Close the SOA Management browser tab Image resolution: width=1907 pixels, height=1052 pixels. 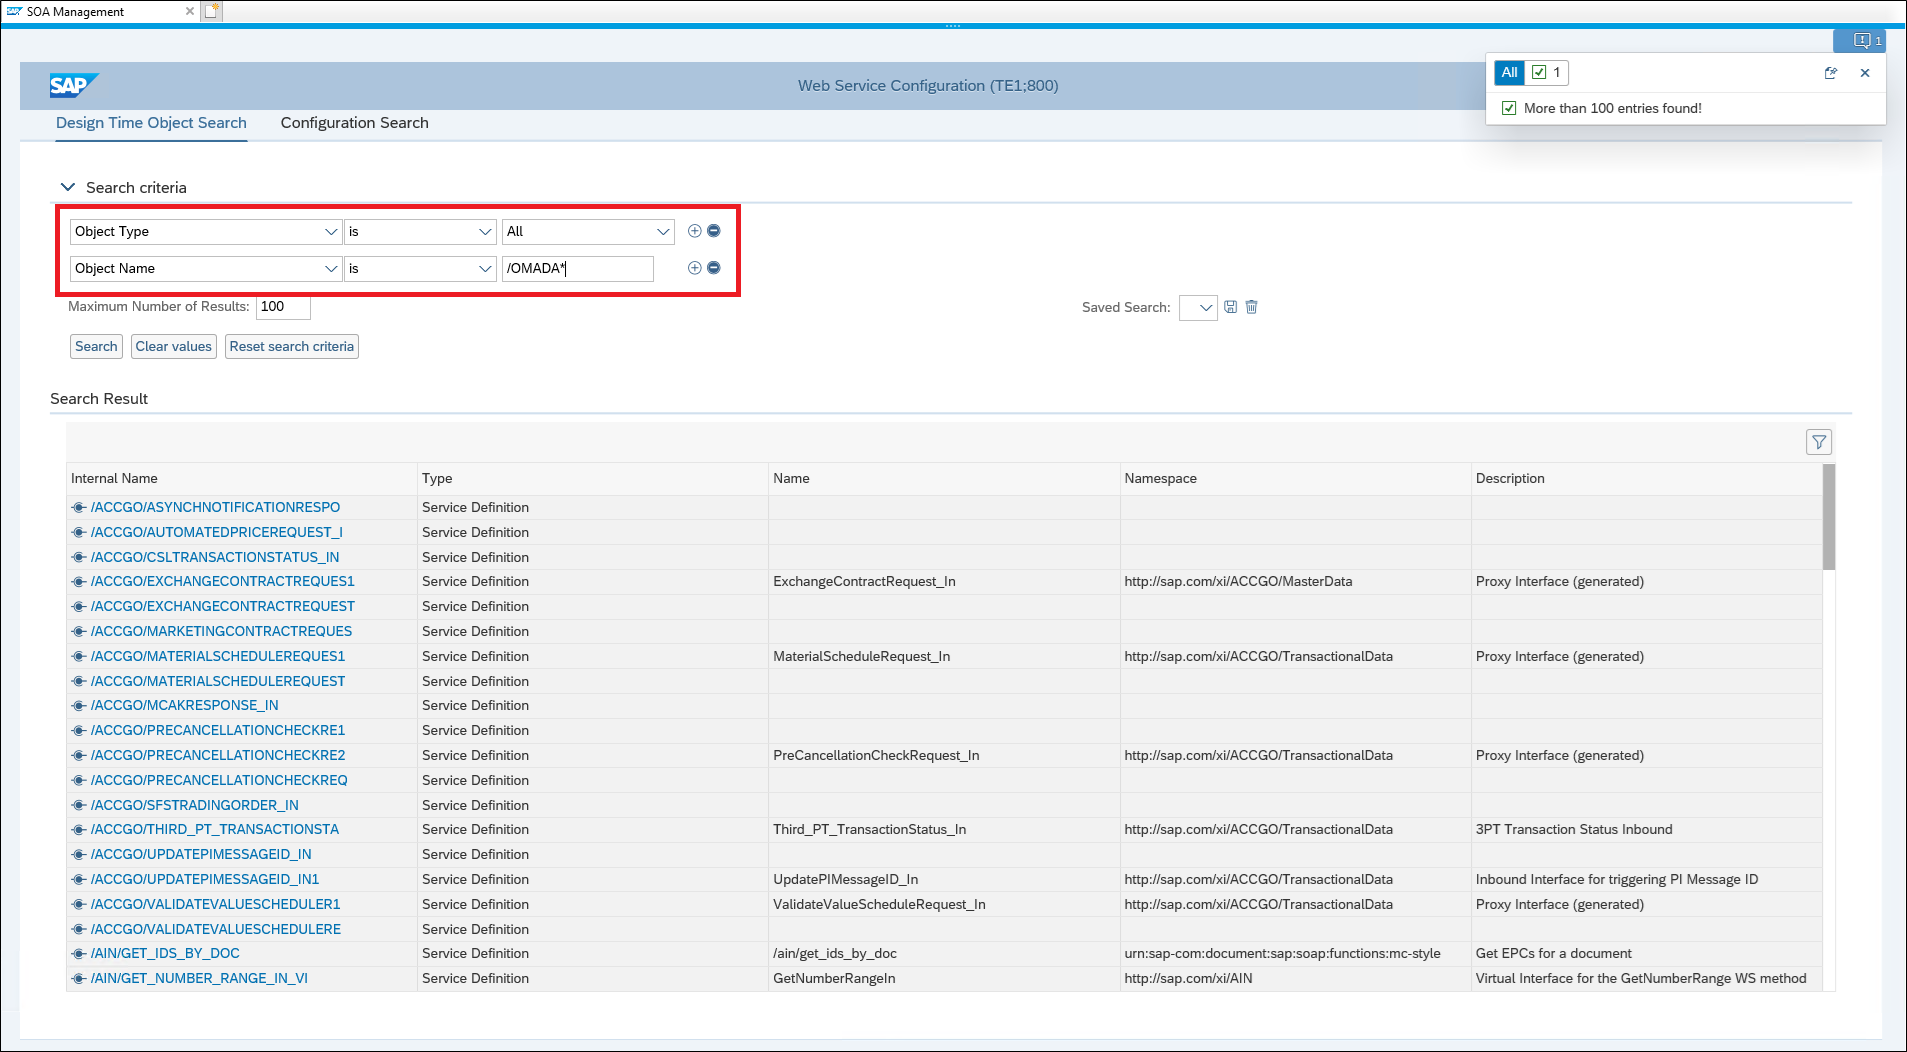(x=190, y=11)
